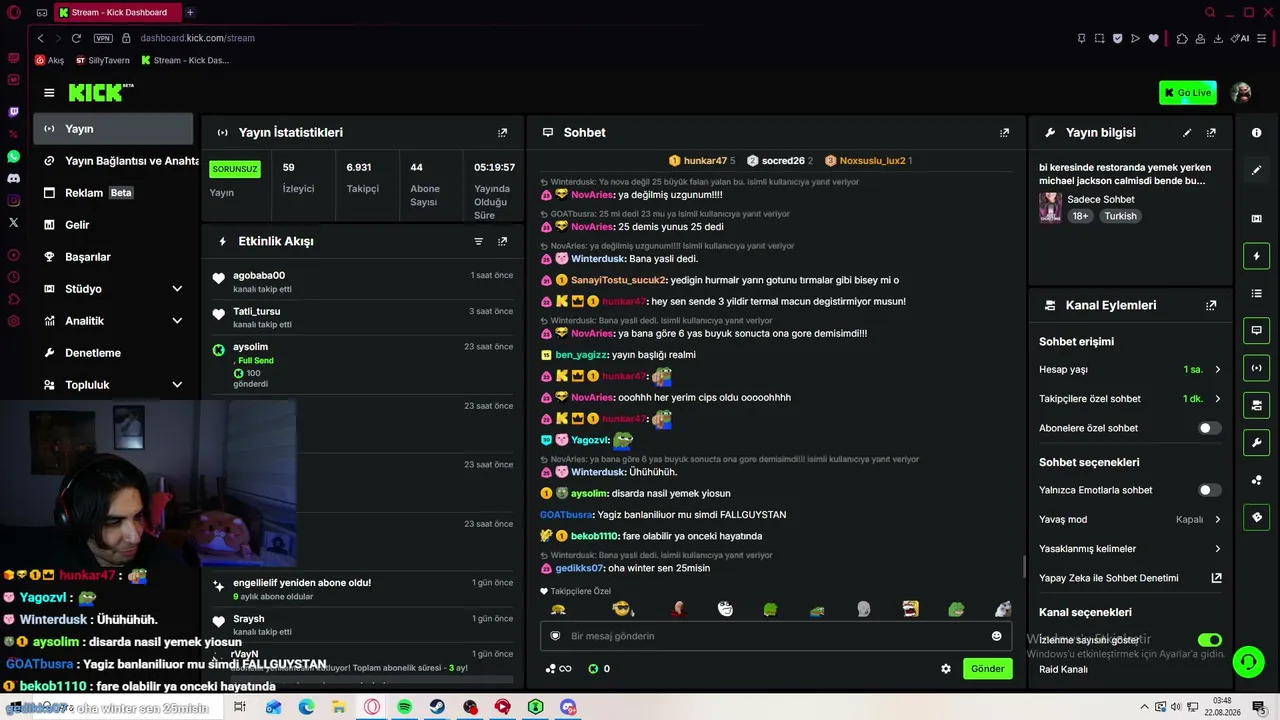This screenshot has width=1280, height=720.
Task: Open Twitch from the Opera sidebar
Action: 13,112
